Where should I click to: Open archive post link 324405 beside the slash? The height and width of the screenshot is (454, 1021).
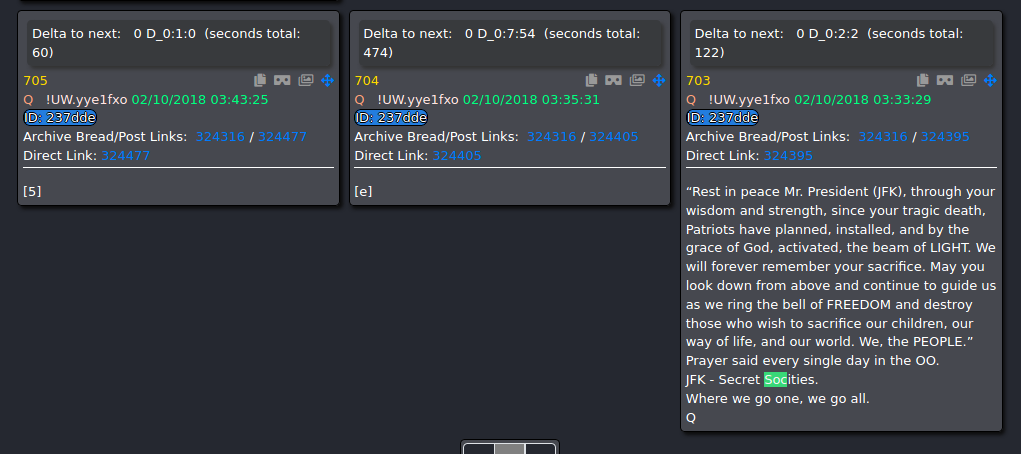(x=614, y=137)
